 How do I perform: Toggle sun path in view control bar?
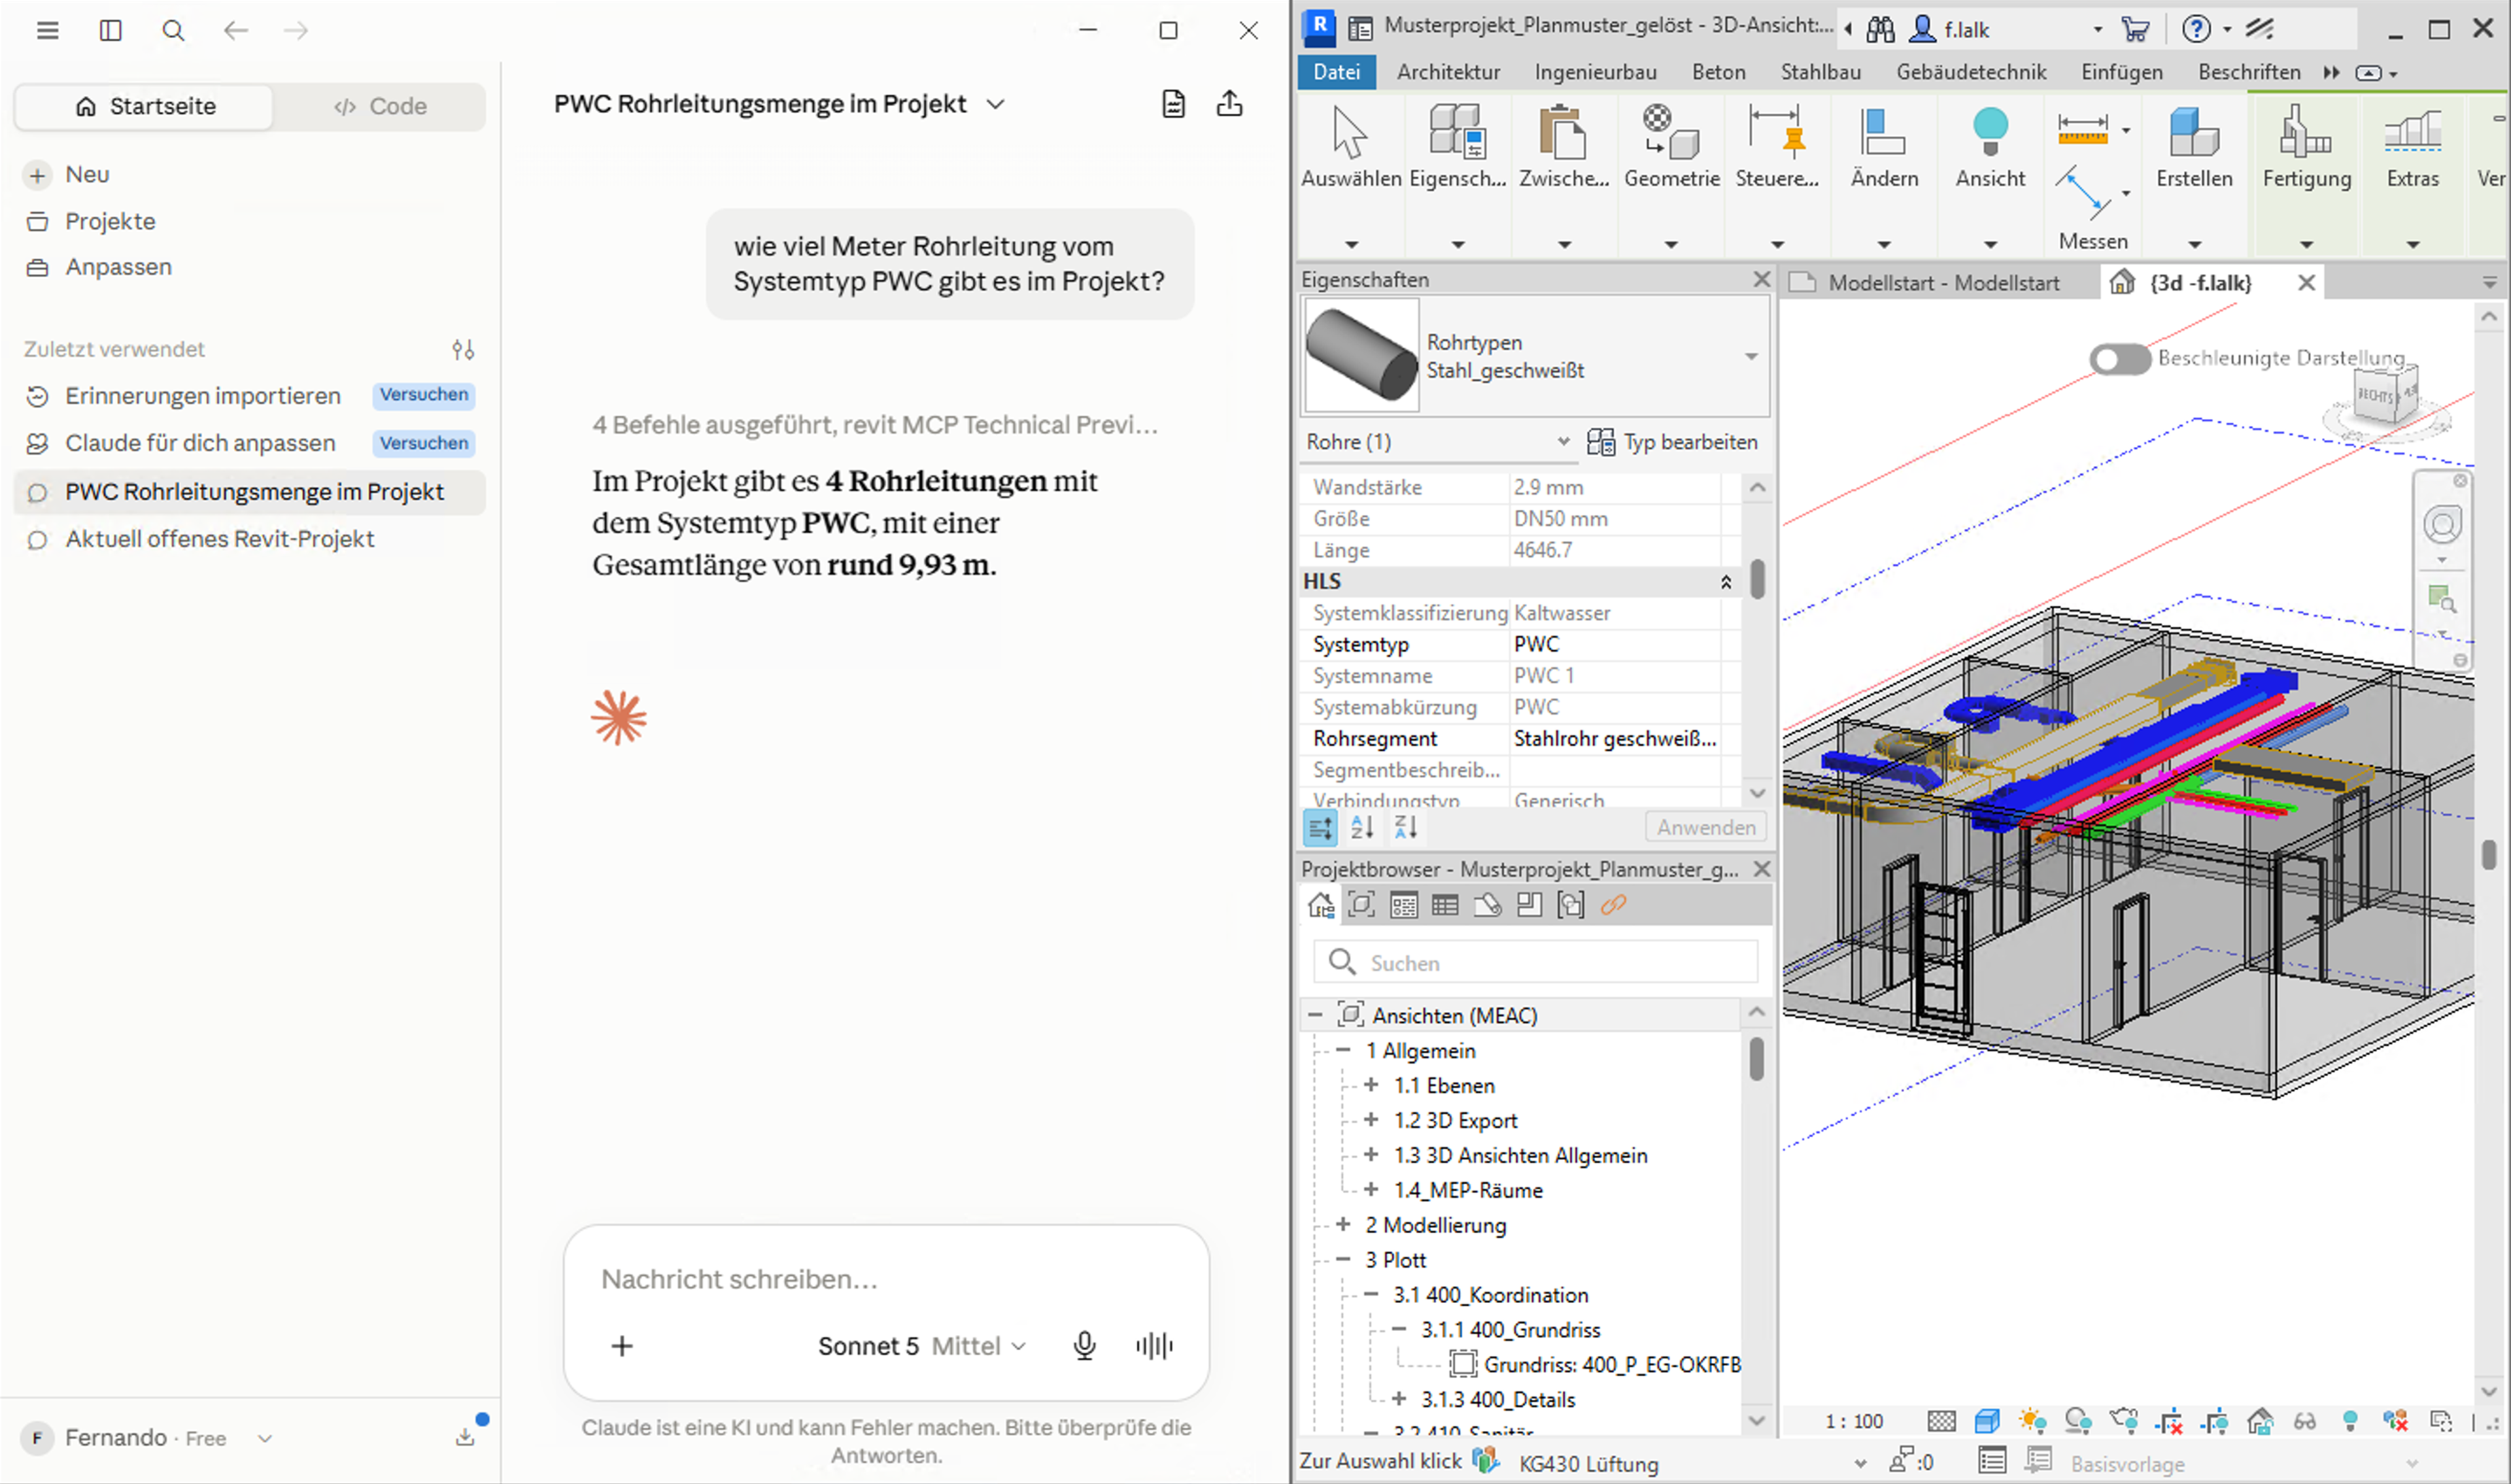[x=2032, y=1421]
